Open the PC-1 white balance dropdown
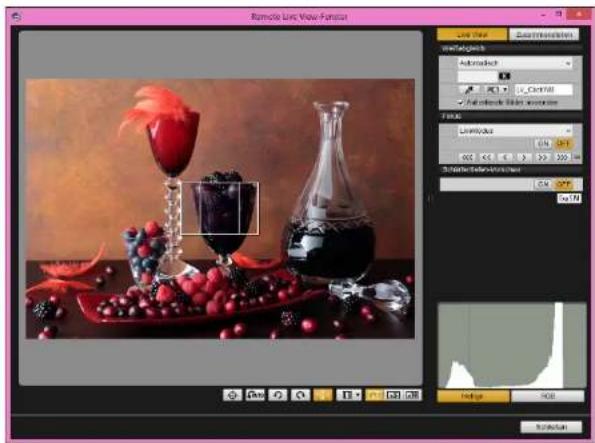 pyautogui.click(x=497, y=90)
